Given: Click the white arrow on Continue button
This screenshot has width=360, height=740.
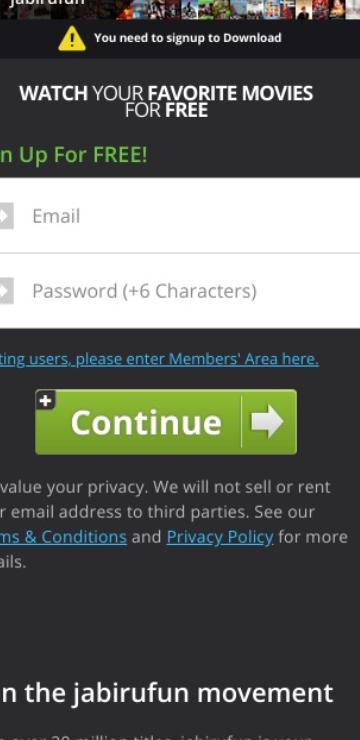Looking at the screenshot, I should tap(267, 421).
